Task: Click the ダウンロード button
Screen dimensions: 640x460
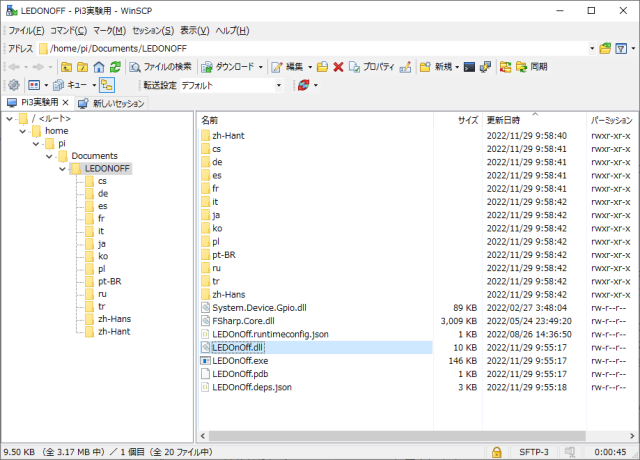Action: 231,67
